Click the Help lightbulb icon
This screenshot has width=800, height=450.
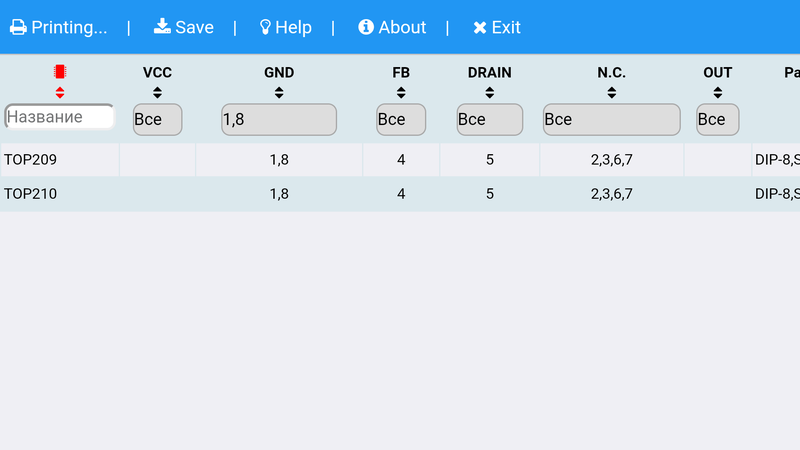tap(265, 28)
